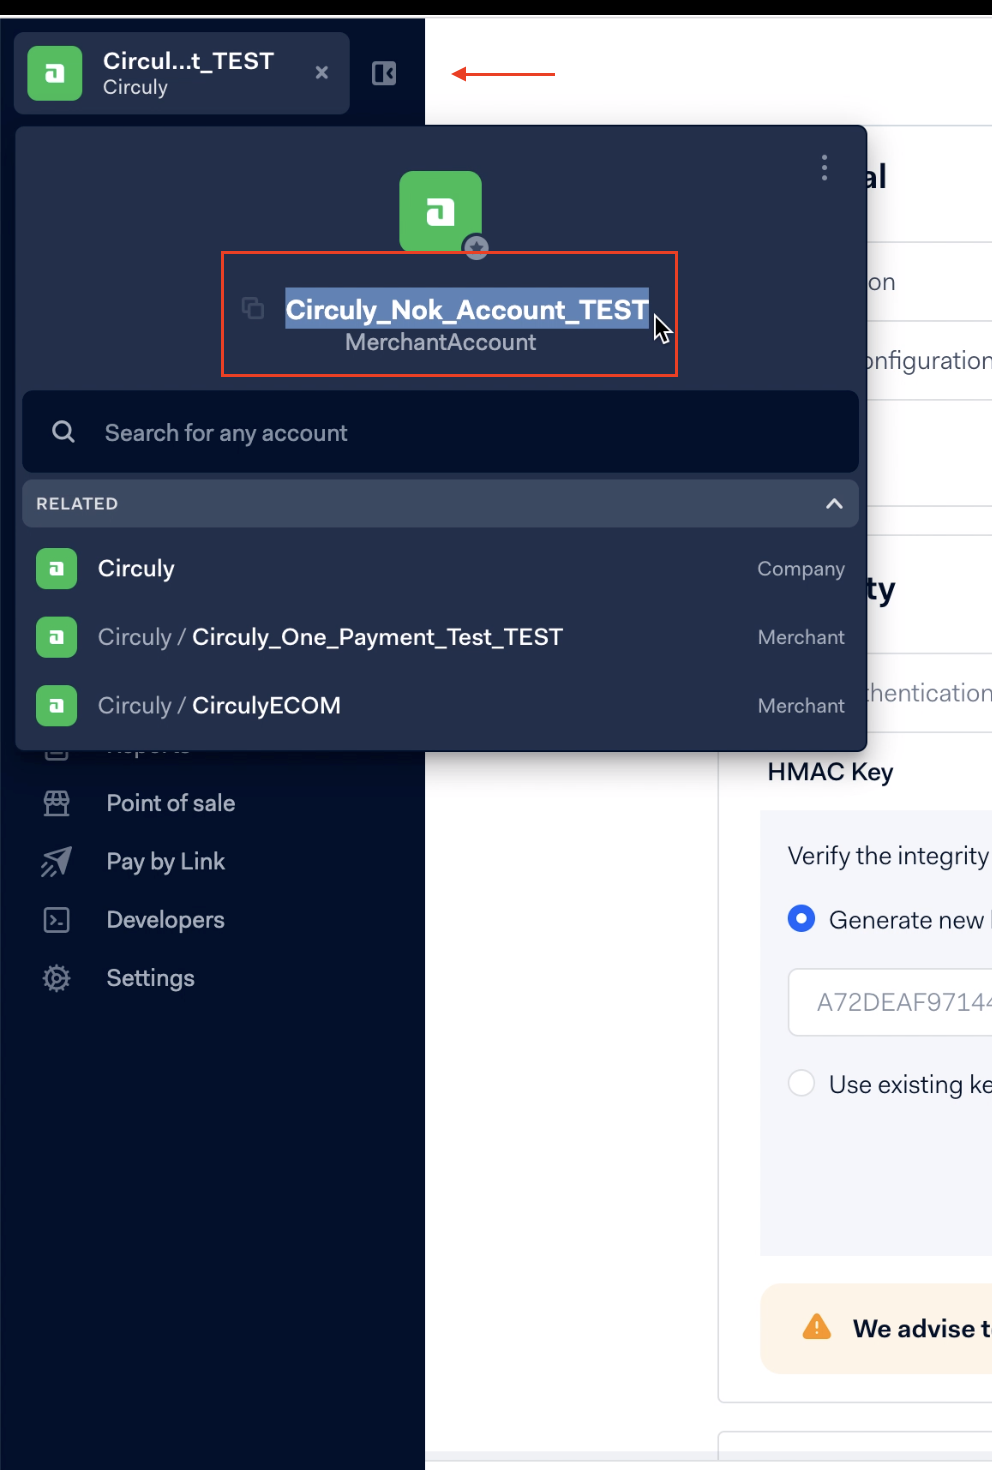
Task: Open the three-dot options menu
Action: pyautogui.click(x=824, y=168)
